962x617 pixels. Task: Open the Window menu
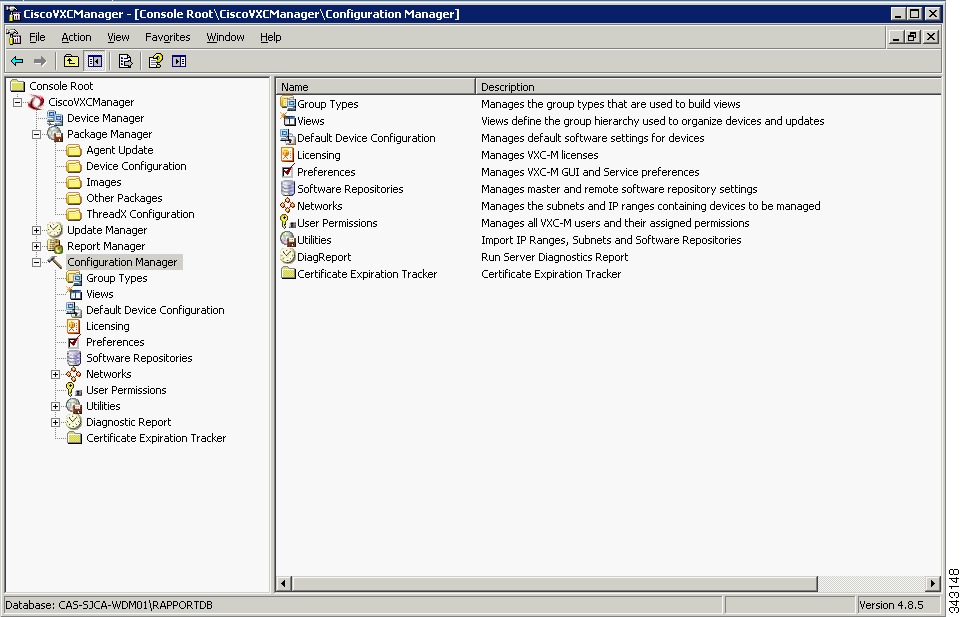coord(225,37)
